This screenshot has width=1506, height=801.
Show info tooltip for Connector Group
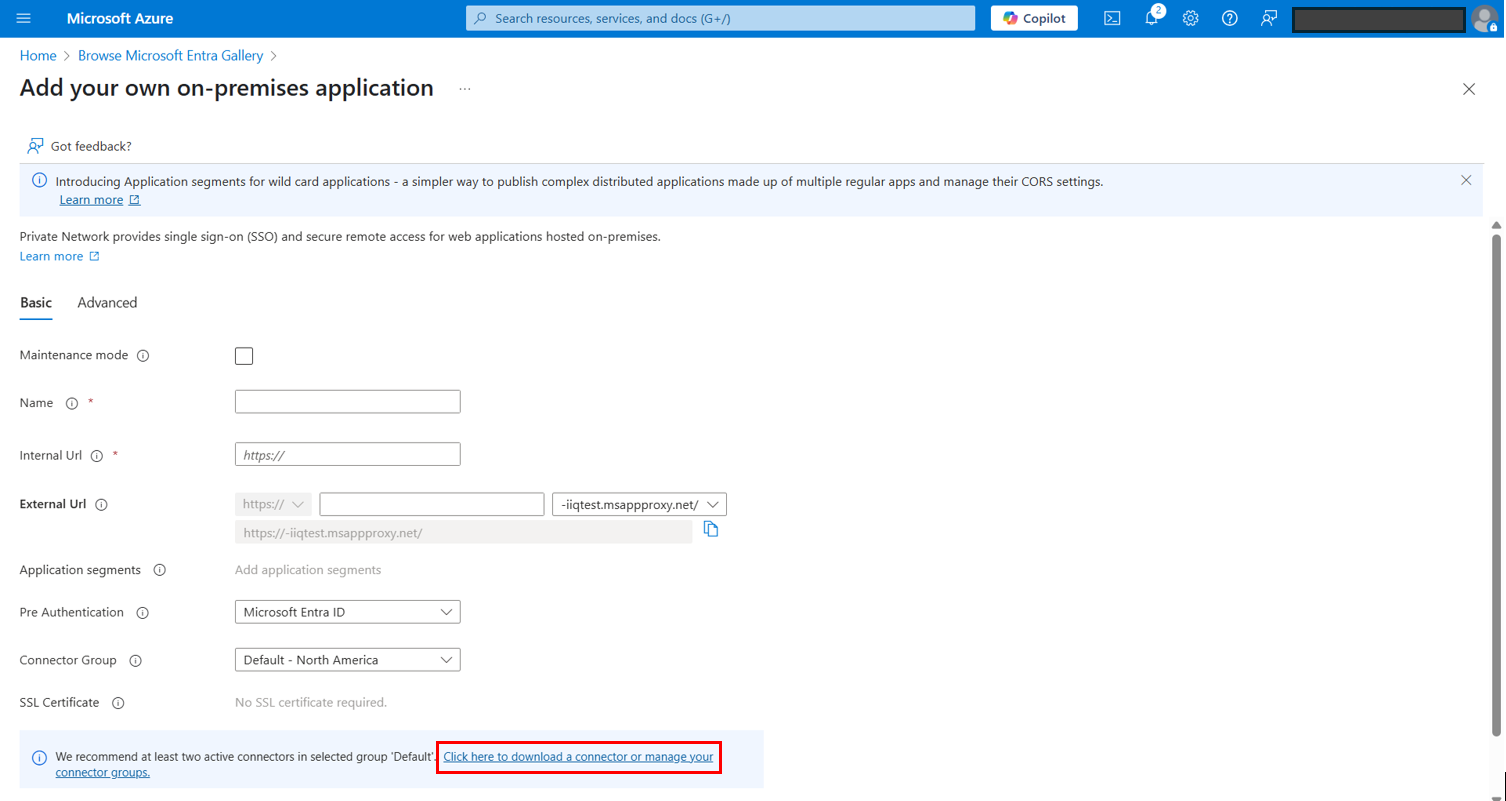[136, 661]
